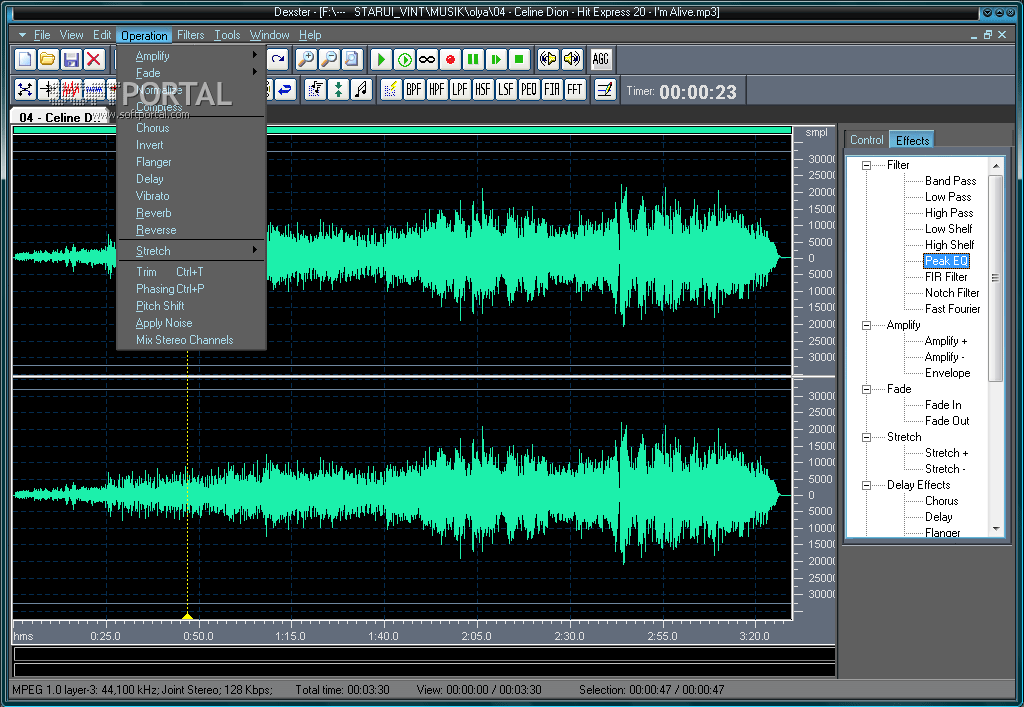The image size is (1024, 707).
Task: Click the Redo arrow icon
Action: point(278,59)
